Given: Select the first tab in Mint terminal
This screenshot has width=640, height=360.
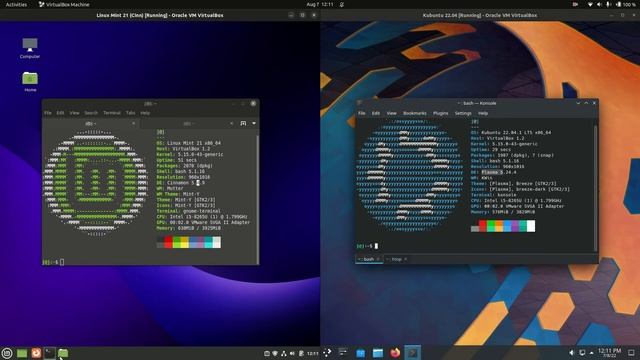Looking at the screenshot, I should point(91,123).
